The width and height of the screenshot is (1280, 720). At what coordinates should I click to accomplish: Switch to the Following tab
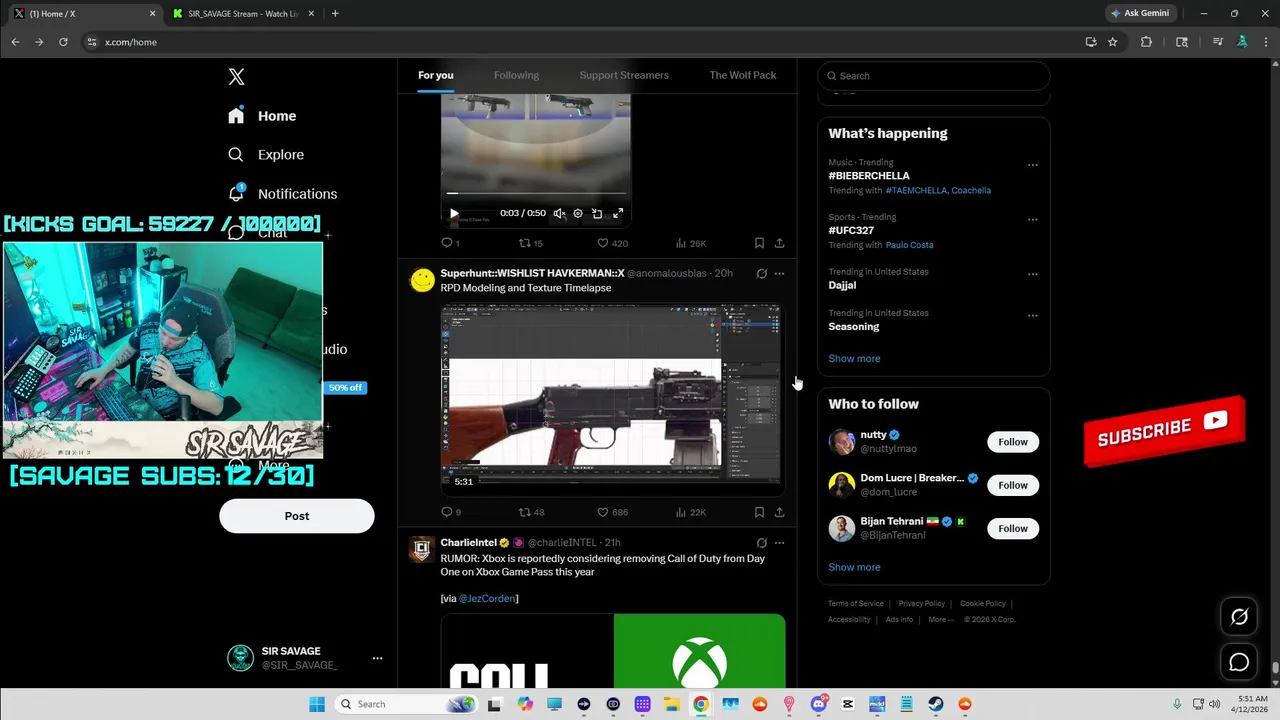[516, 75]
